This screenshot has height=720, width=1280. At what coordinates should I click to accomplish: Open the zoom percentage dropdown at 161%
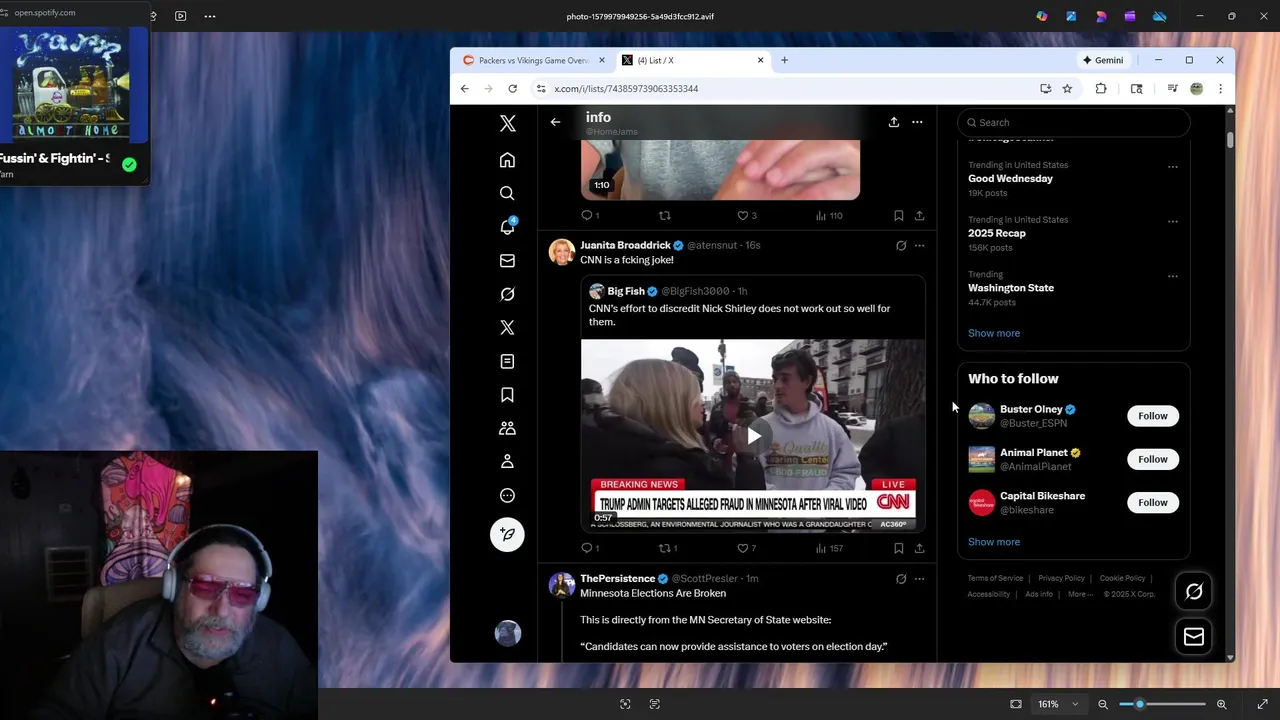(x=1058, y=704)
